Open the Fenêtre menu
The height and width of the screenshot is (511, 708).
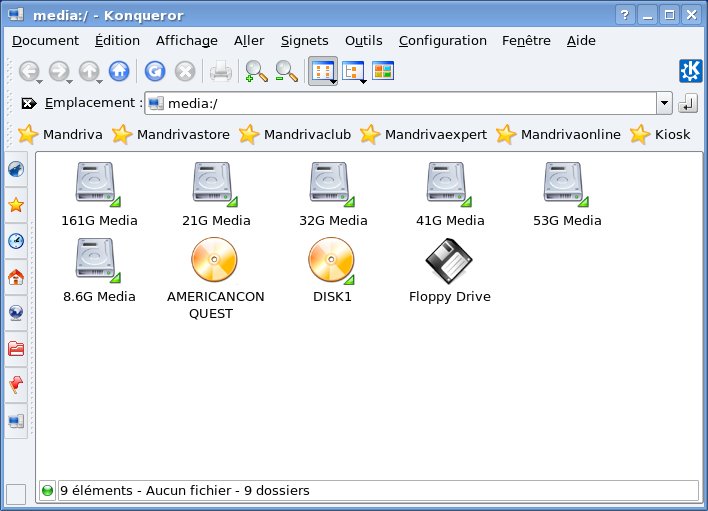[x=526, y=41]
